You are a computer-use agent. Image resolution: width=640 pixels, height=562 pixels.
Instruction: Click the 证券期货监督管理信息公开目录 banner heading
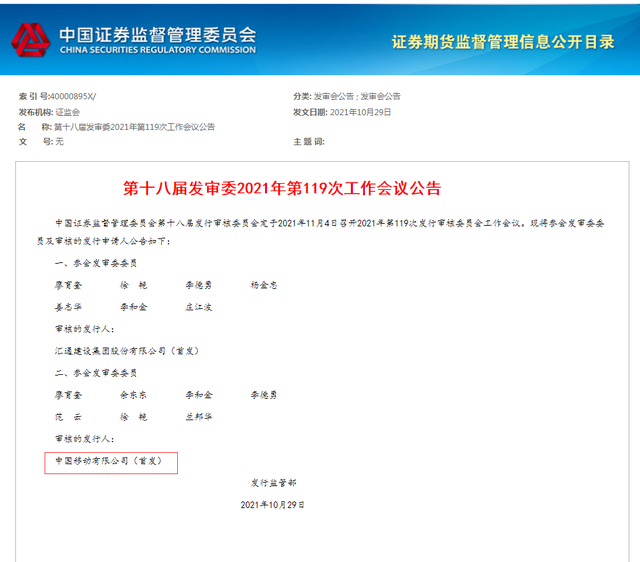(x=504, y=42)
